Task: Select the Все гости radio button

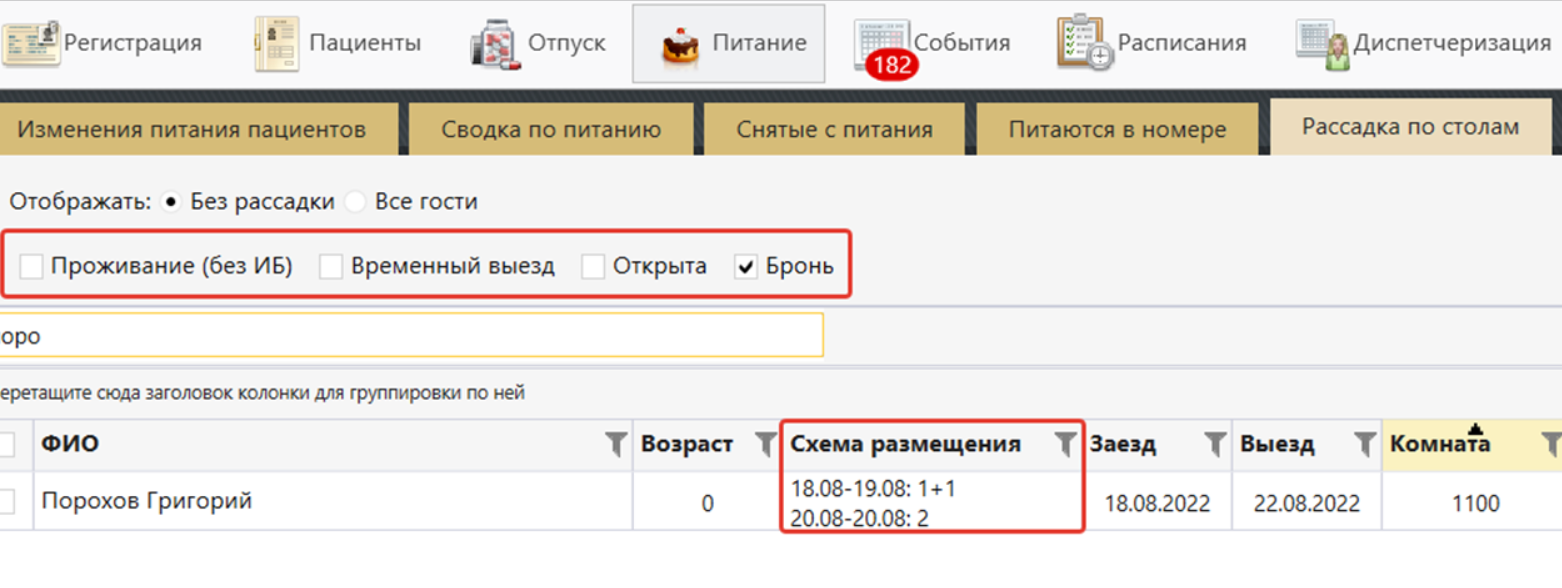Action: [355, 202]
